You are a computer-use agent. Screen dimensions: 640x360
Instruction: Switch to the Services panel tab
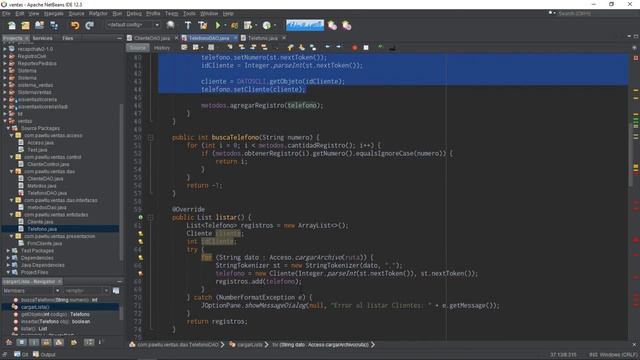(x=42, y=38)
